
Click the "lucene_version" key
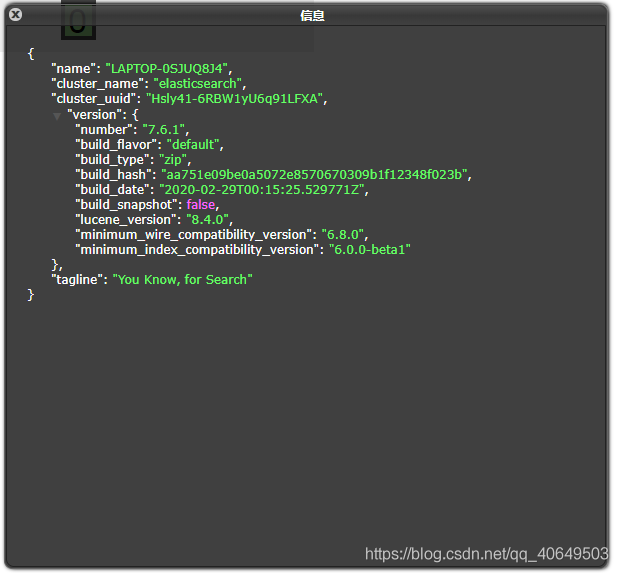tap(126, 220)
